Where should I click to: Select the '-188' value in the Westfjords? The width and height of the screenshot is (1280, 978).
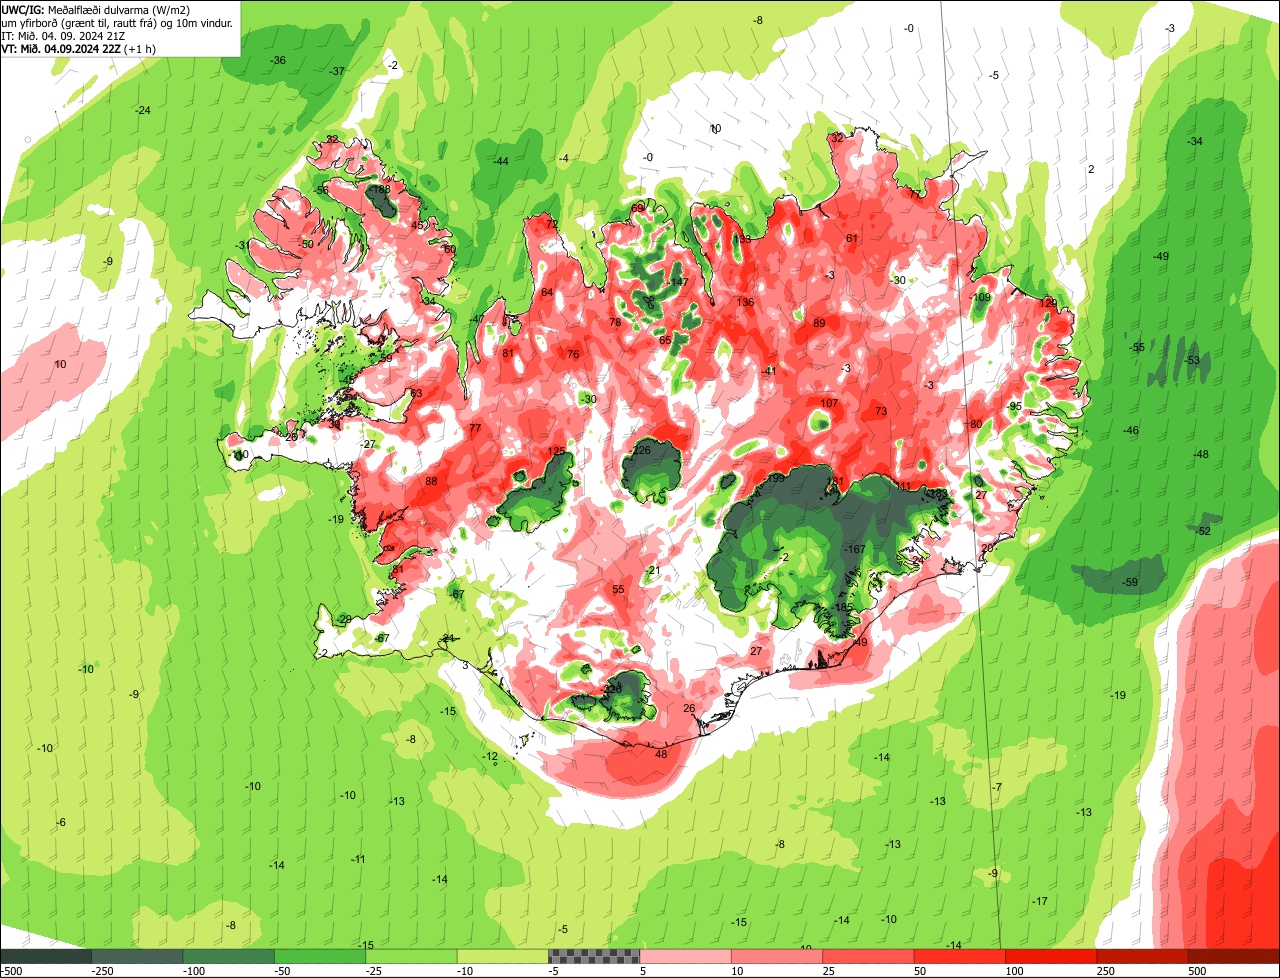click(x=379, y=189)
